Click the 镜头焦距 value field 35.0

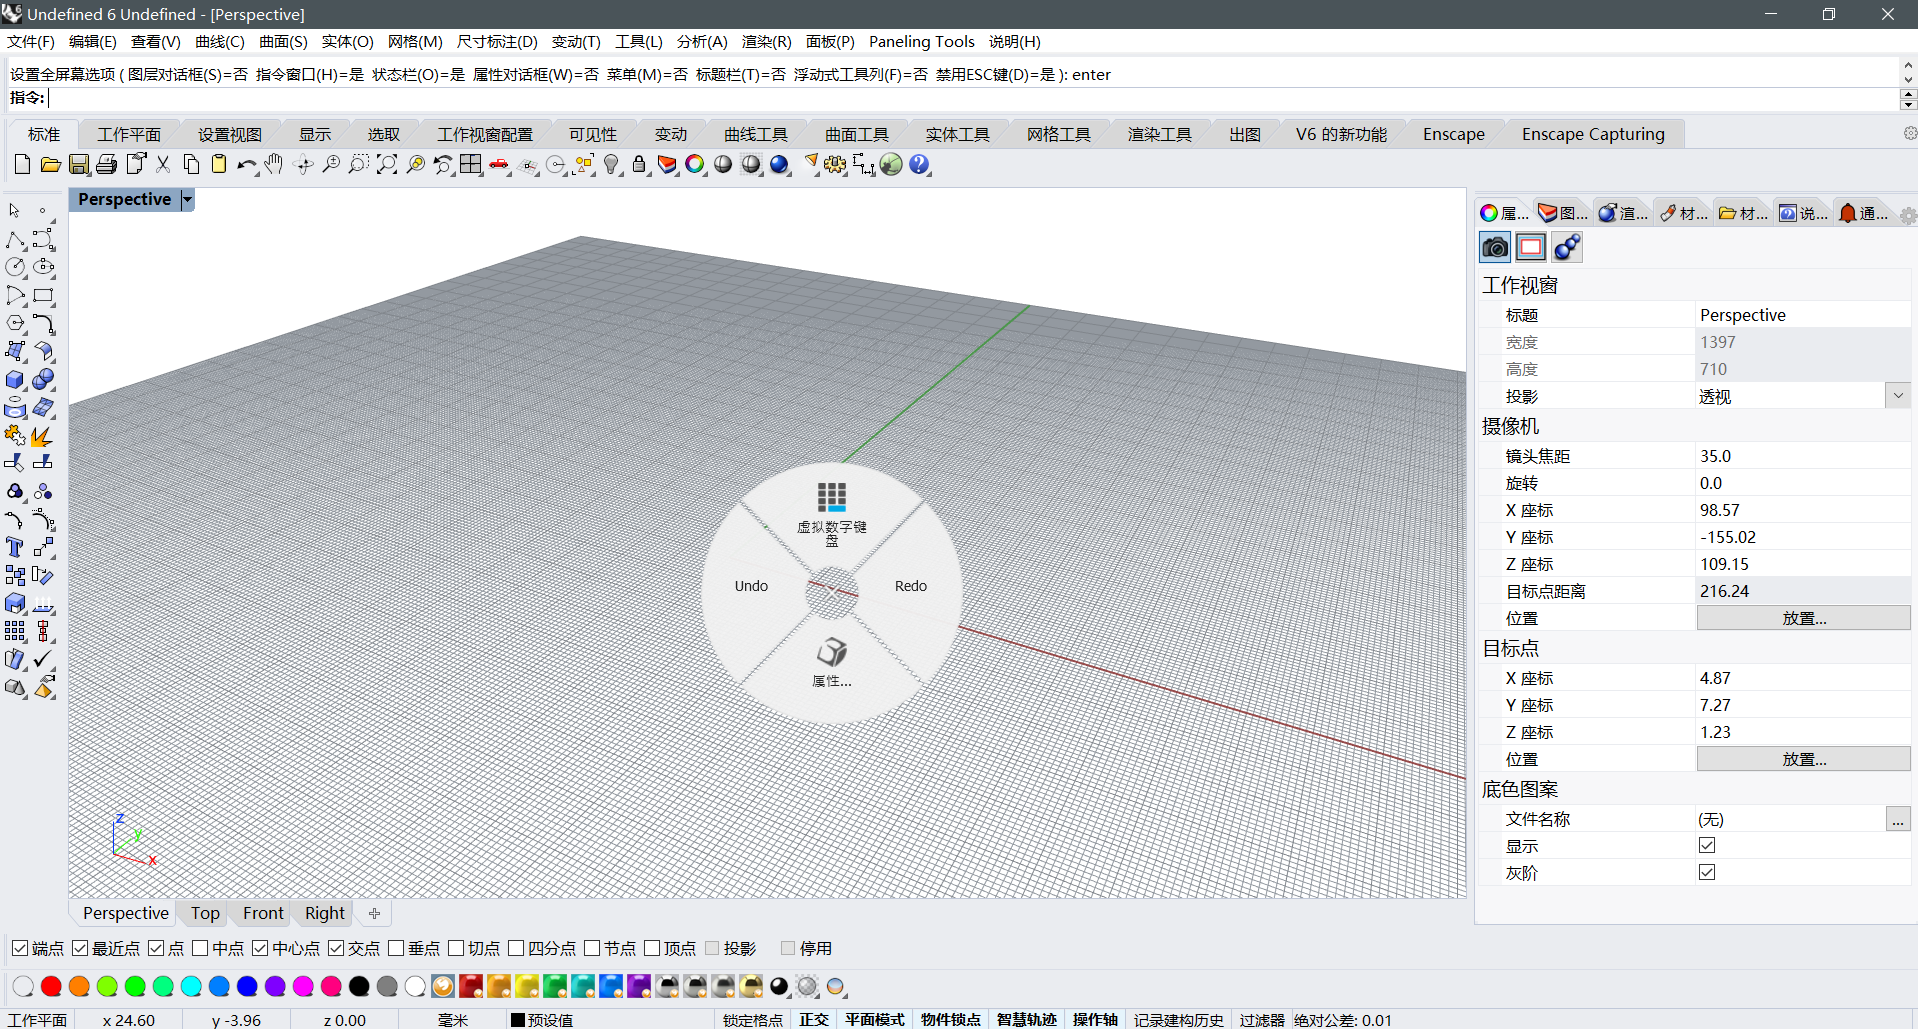[x=1803, y=456]
